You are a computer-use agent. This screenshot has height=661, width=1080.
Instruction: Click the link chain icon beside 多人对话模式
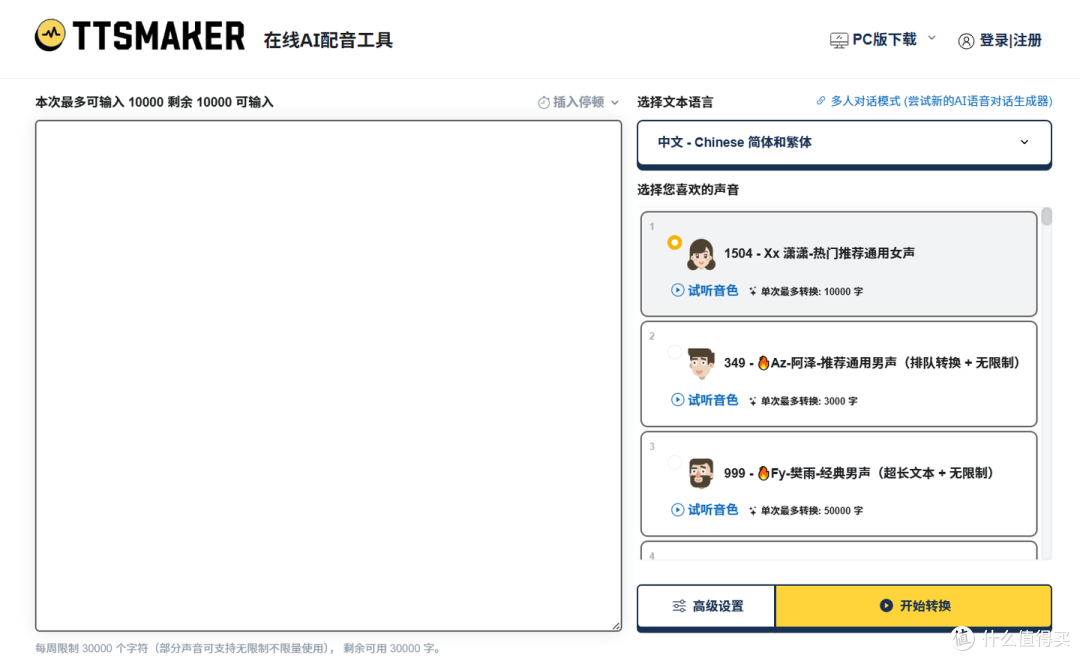(x=820, y=101)
